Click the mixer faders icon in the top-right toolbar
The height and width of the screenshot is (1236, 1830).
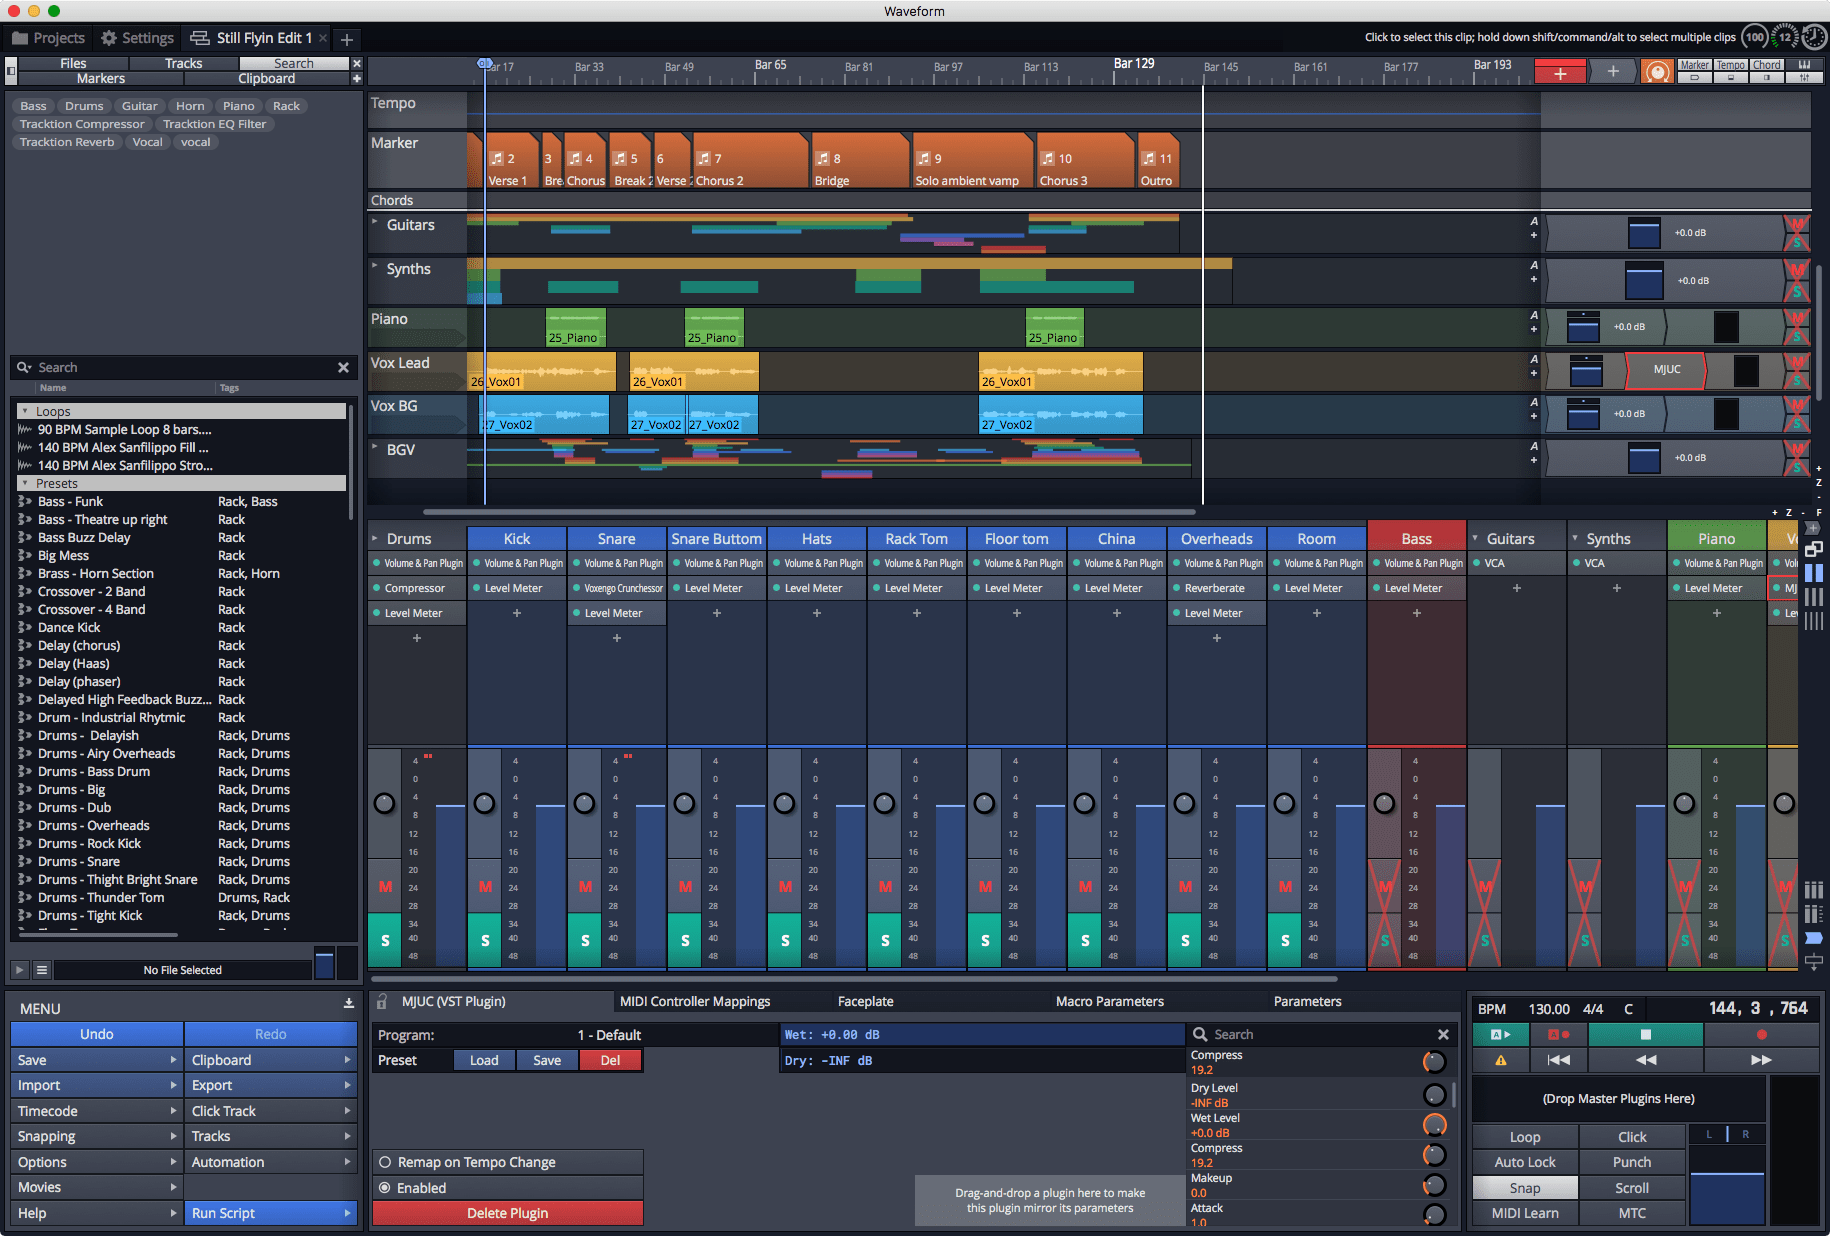click(1806, 78)
